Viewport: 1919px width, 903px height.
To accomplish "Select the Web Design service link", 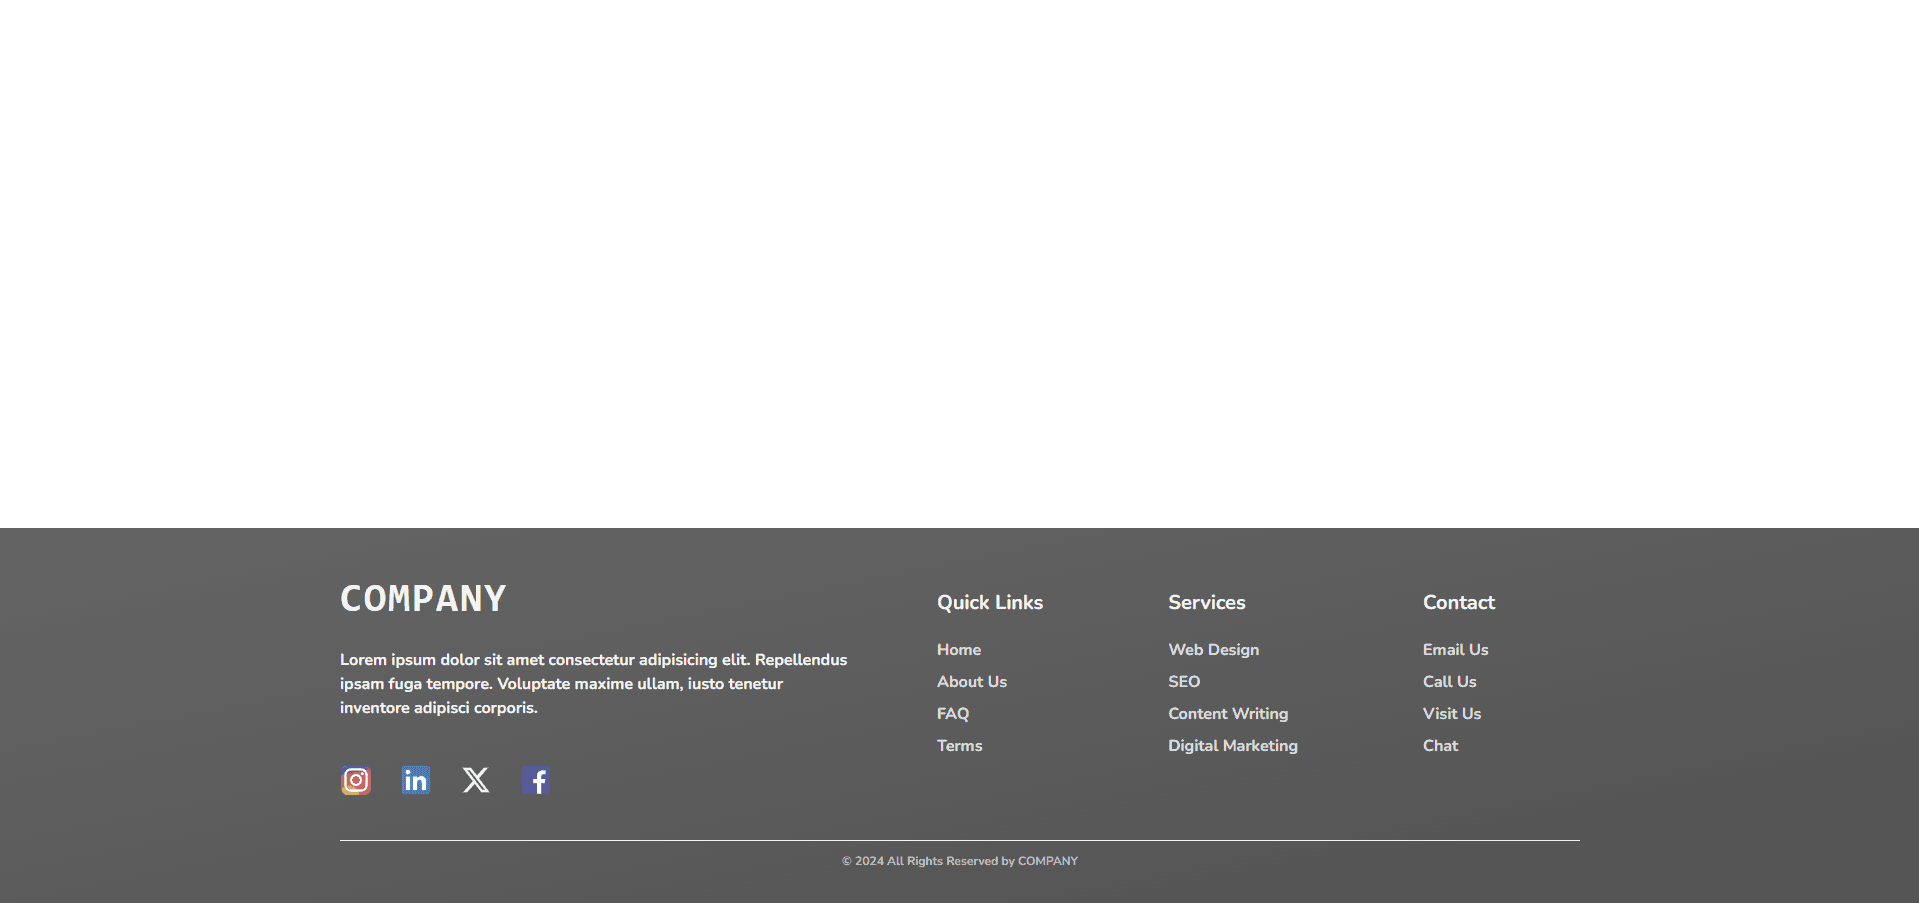I will [x=1214, y=650].
